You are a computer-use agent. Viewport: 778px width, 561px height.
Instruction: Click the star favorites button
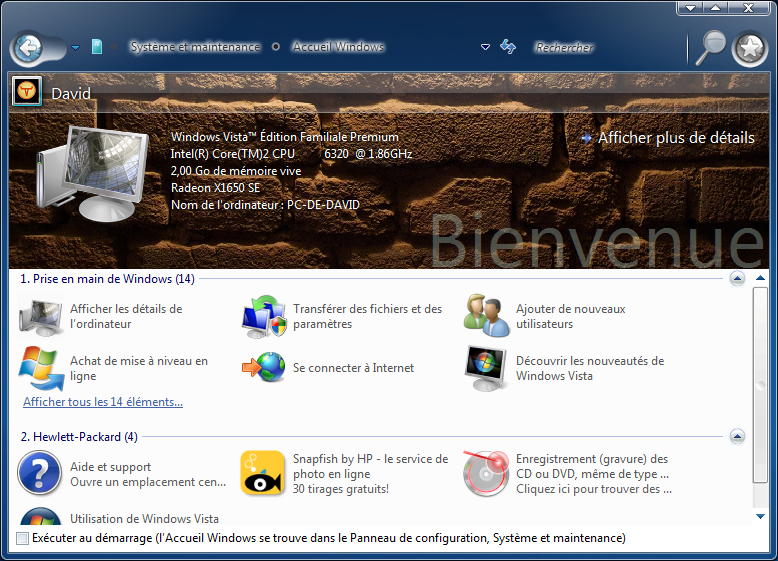[750, 48]
